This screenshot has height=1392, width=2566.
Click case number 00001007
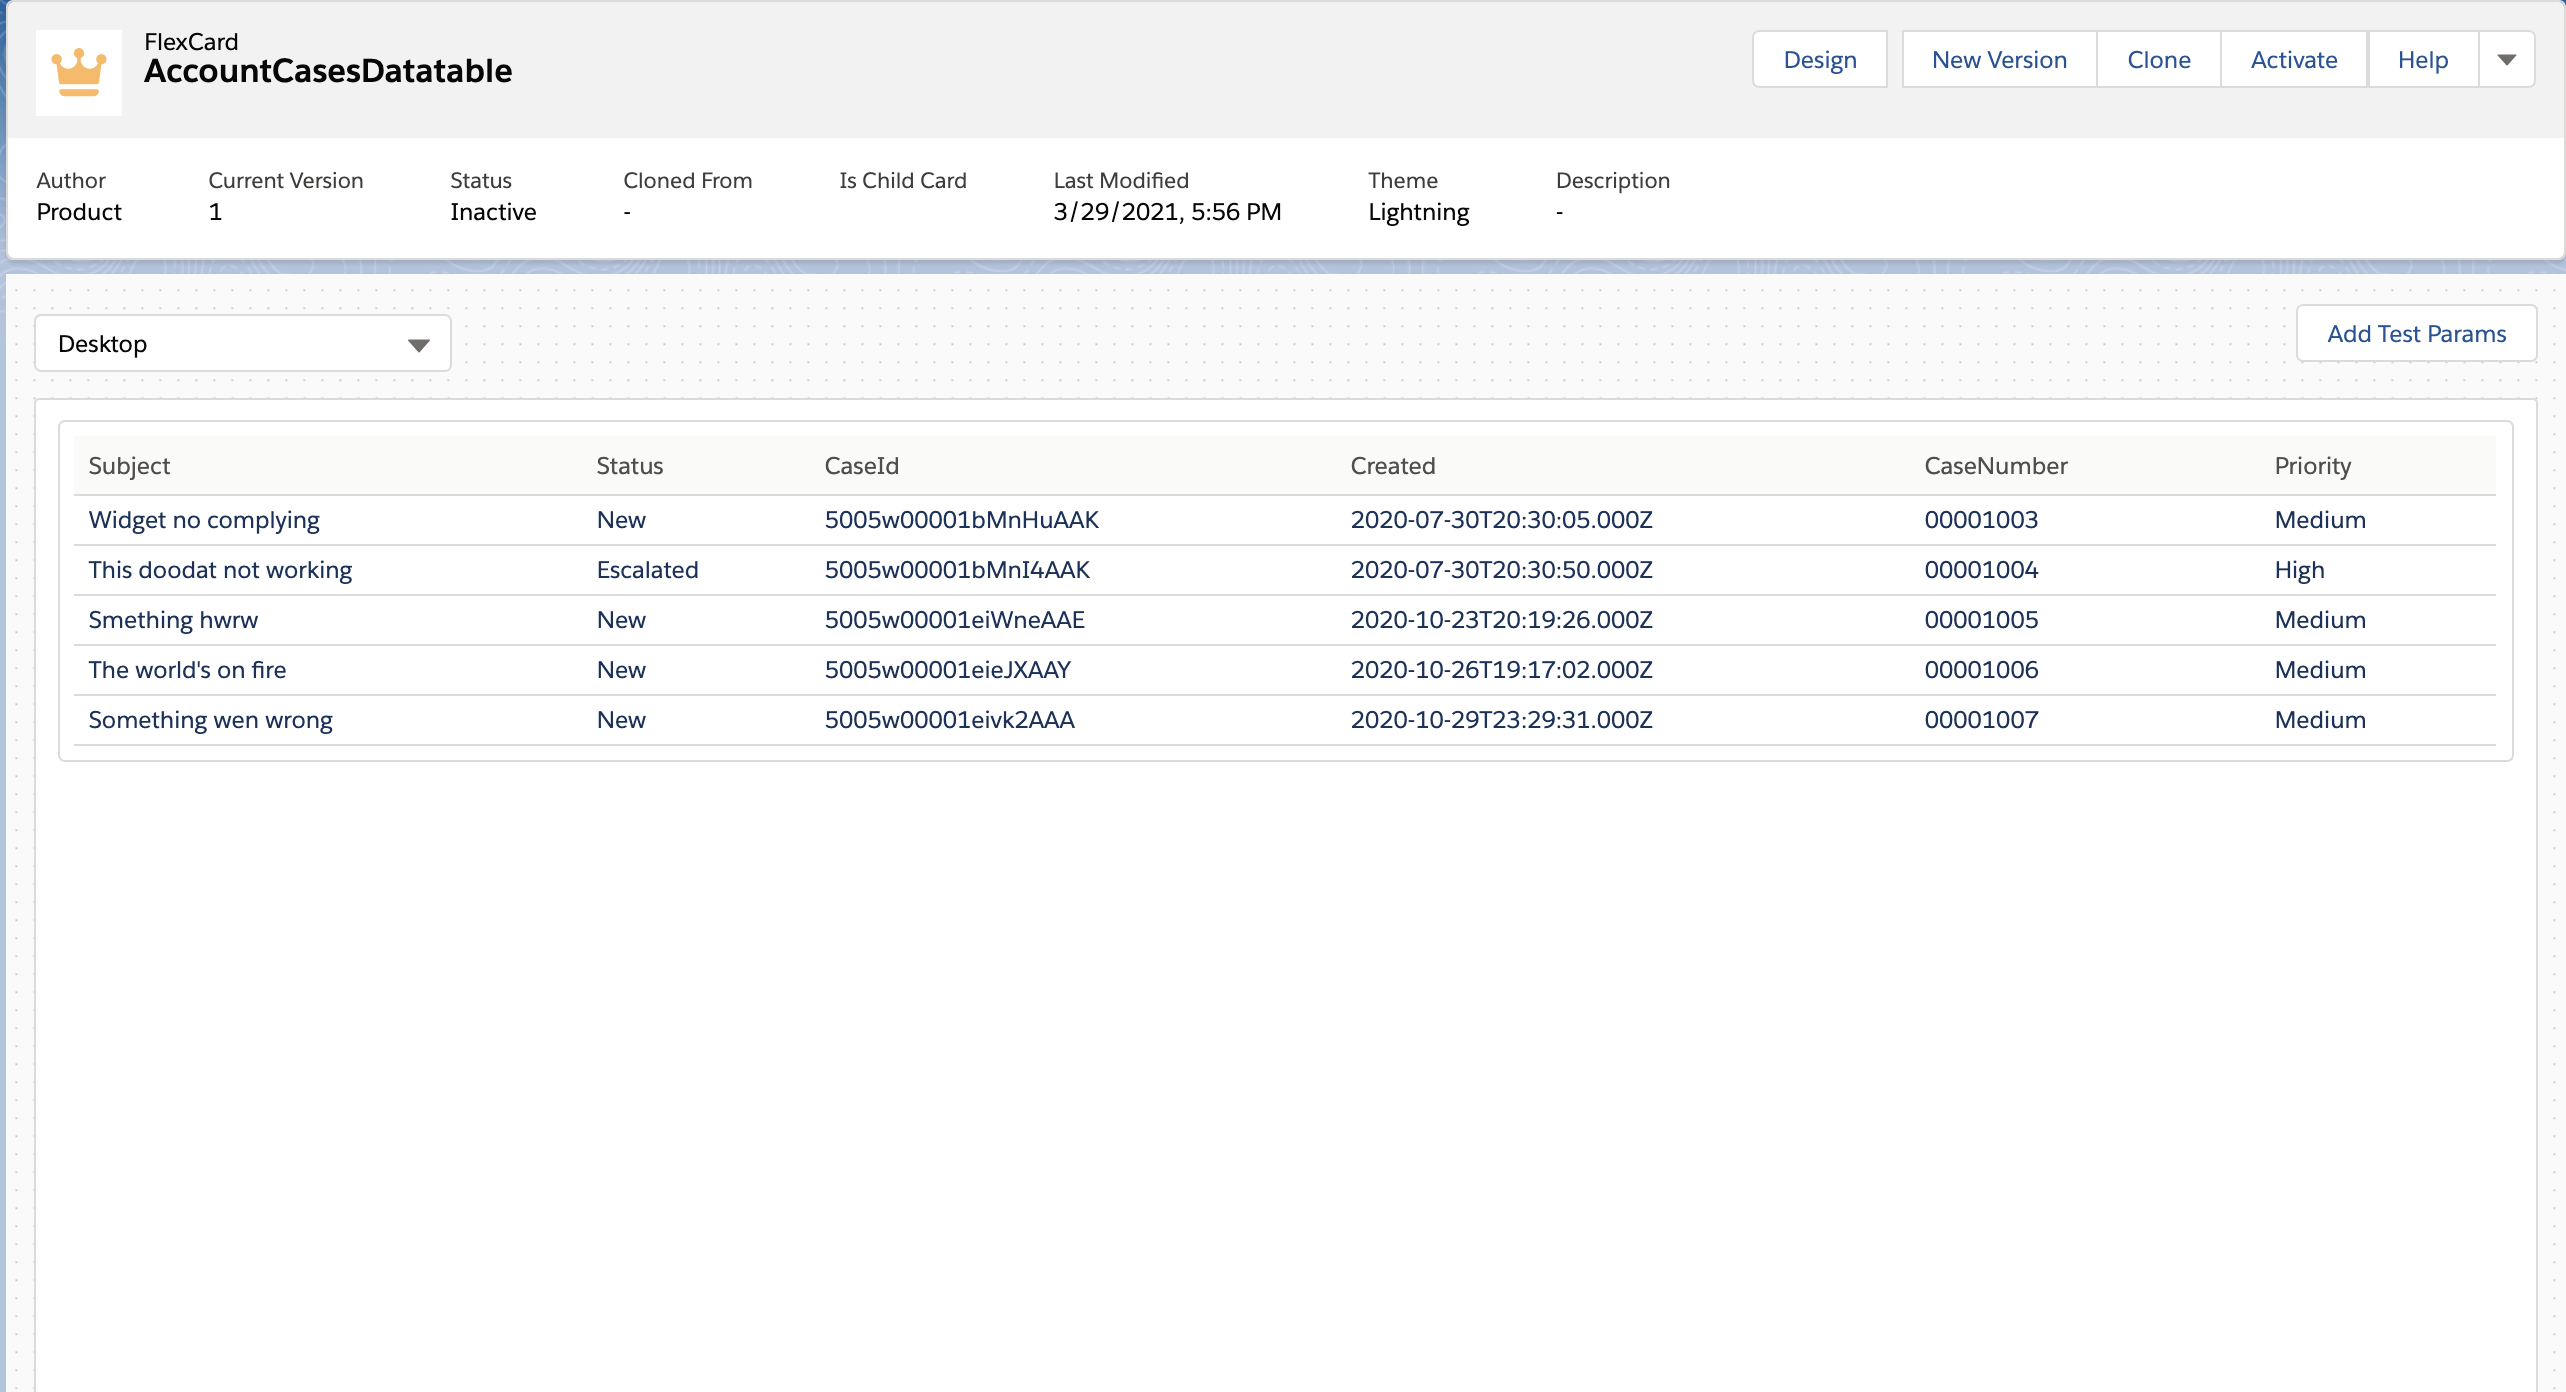click(1981, 720)
